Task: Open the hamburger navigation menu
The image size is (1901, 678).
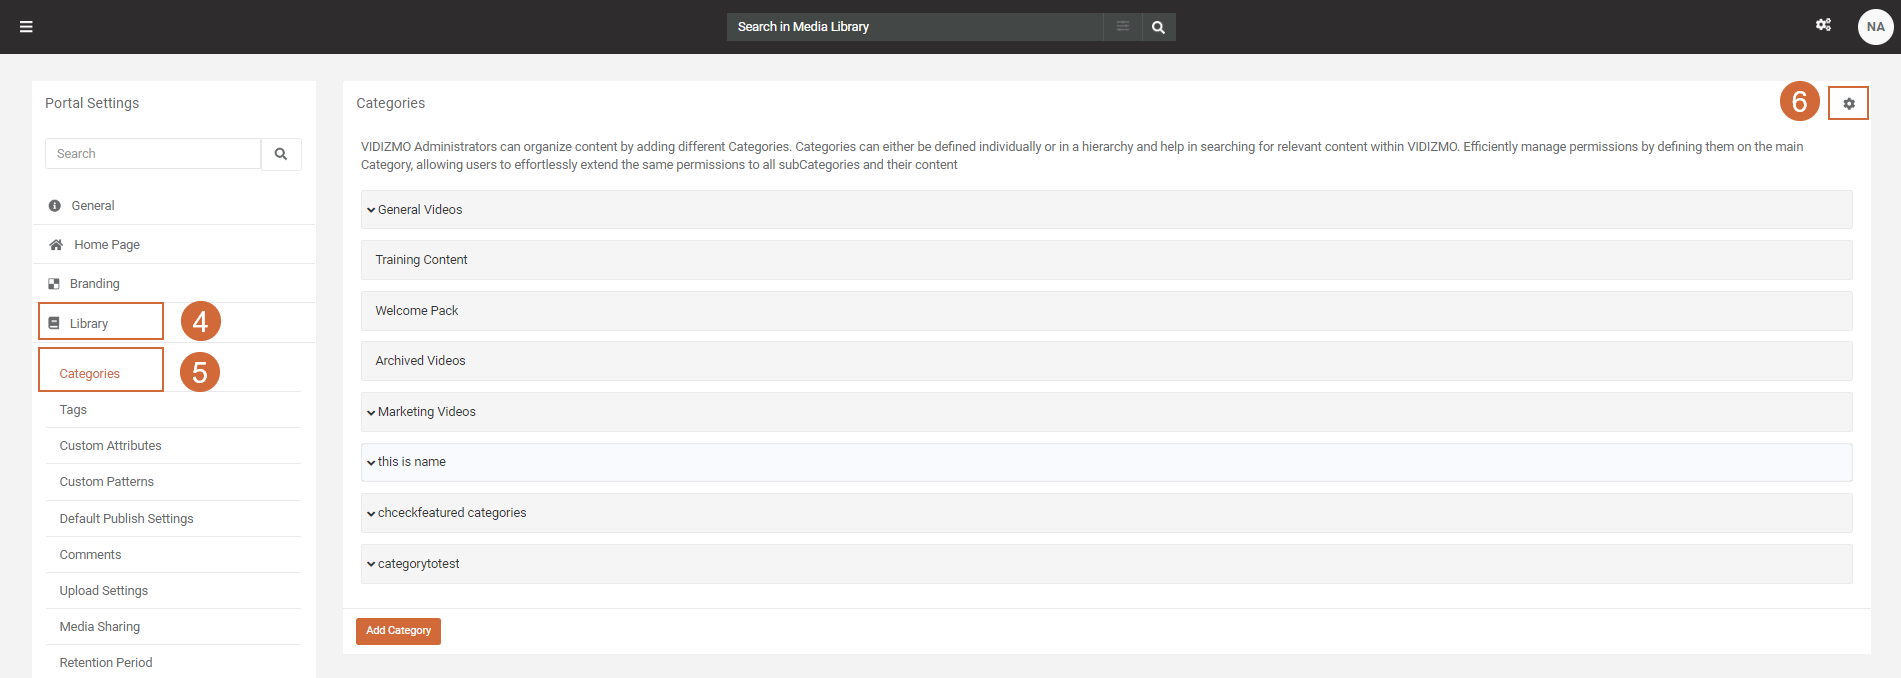Action: (x=26, y=27)
